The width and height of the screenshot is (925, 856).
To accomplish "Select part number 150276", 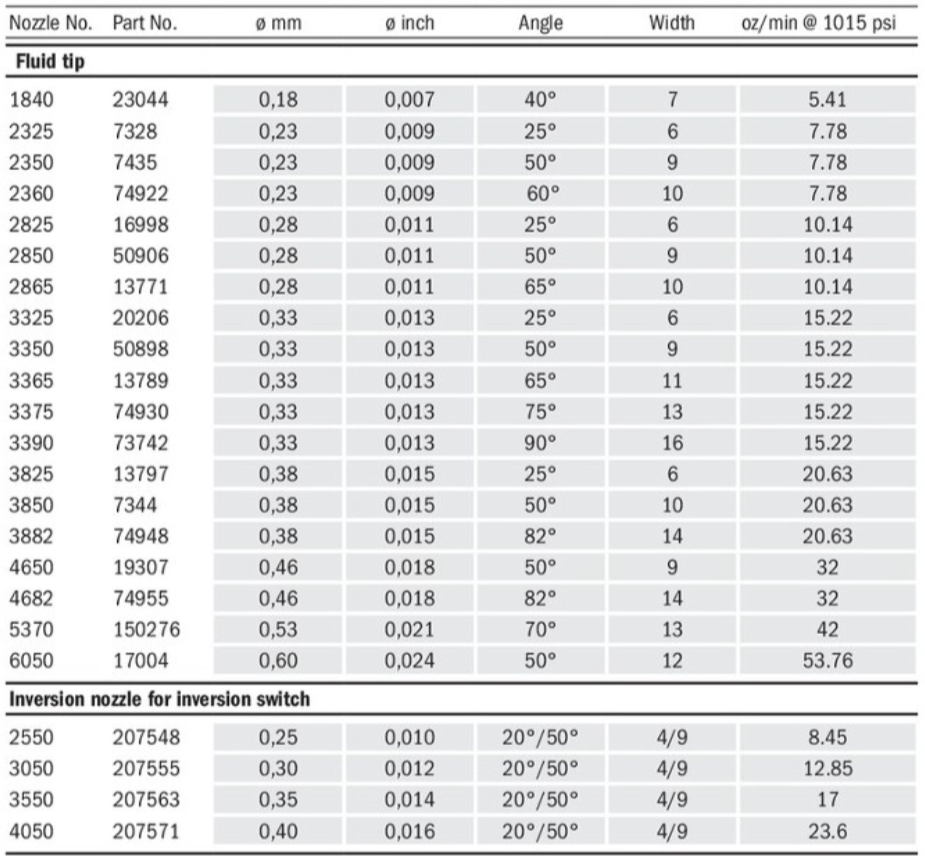I will point(143,628).
